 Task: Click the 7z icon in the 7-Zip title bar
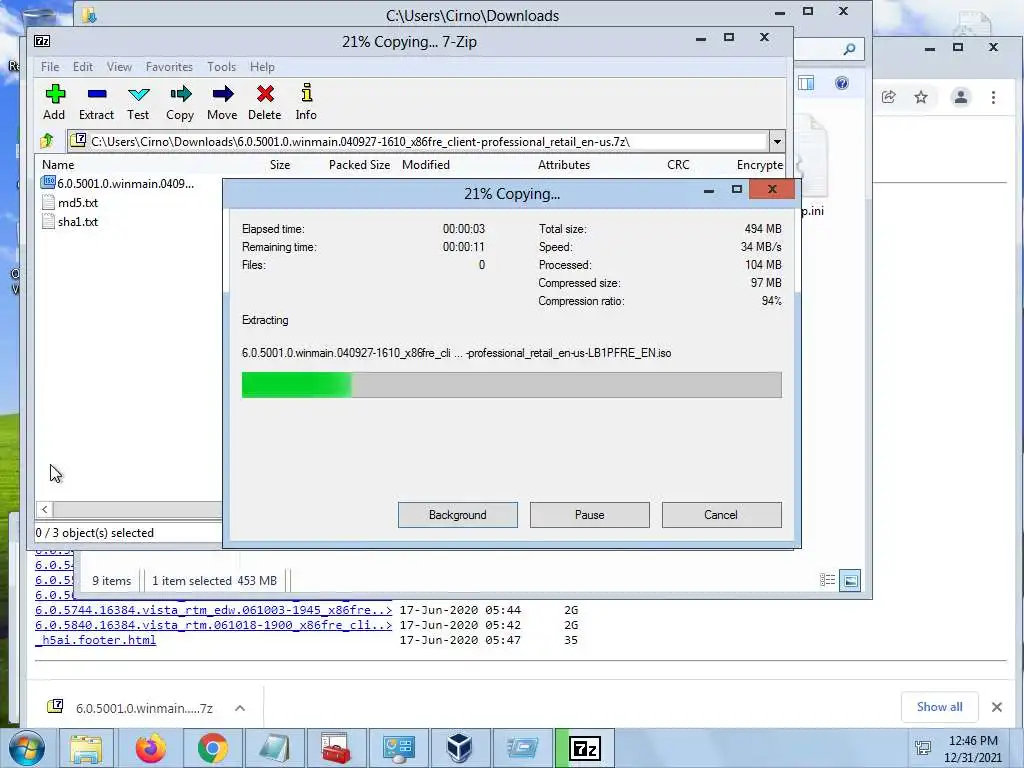pyautogui.click(x=42, y=41)
